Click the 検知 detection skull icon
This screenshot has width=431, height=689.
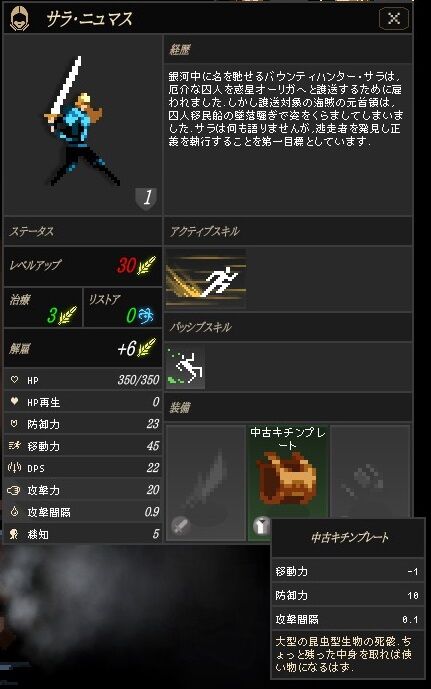(x=14, y=534)
